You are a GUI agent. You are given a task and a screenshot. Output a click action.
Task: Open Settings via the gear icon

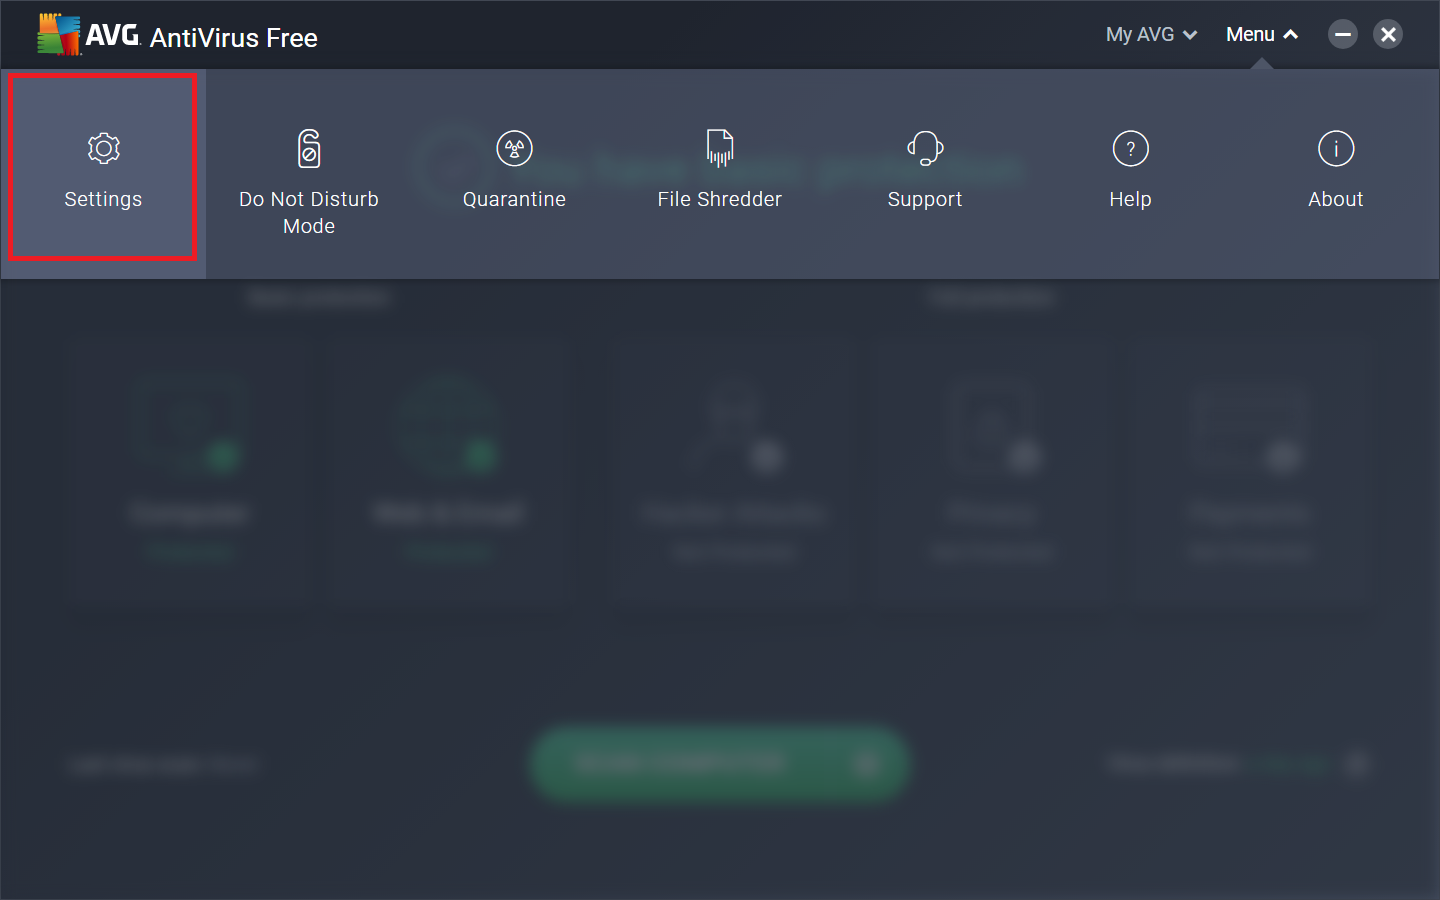pos(103,149)
